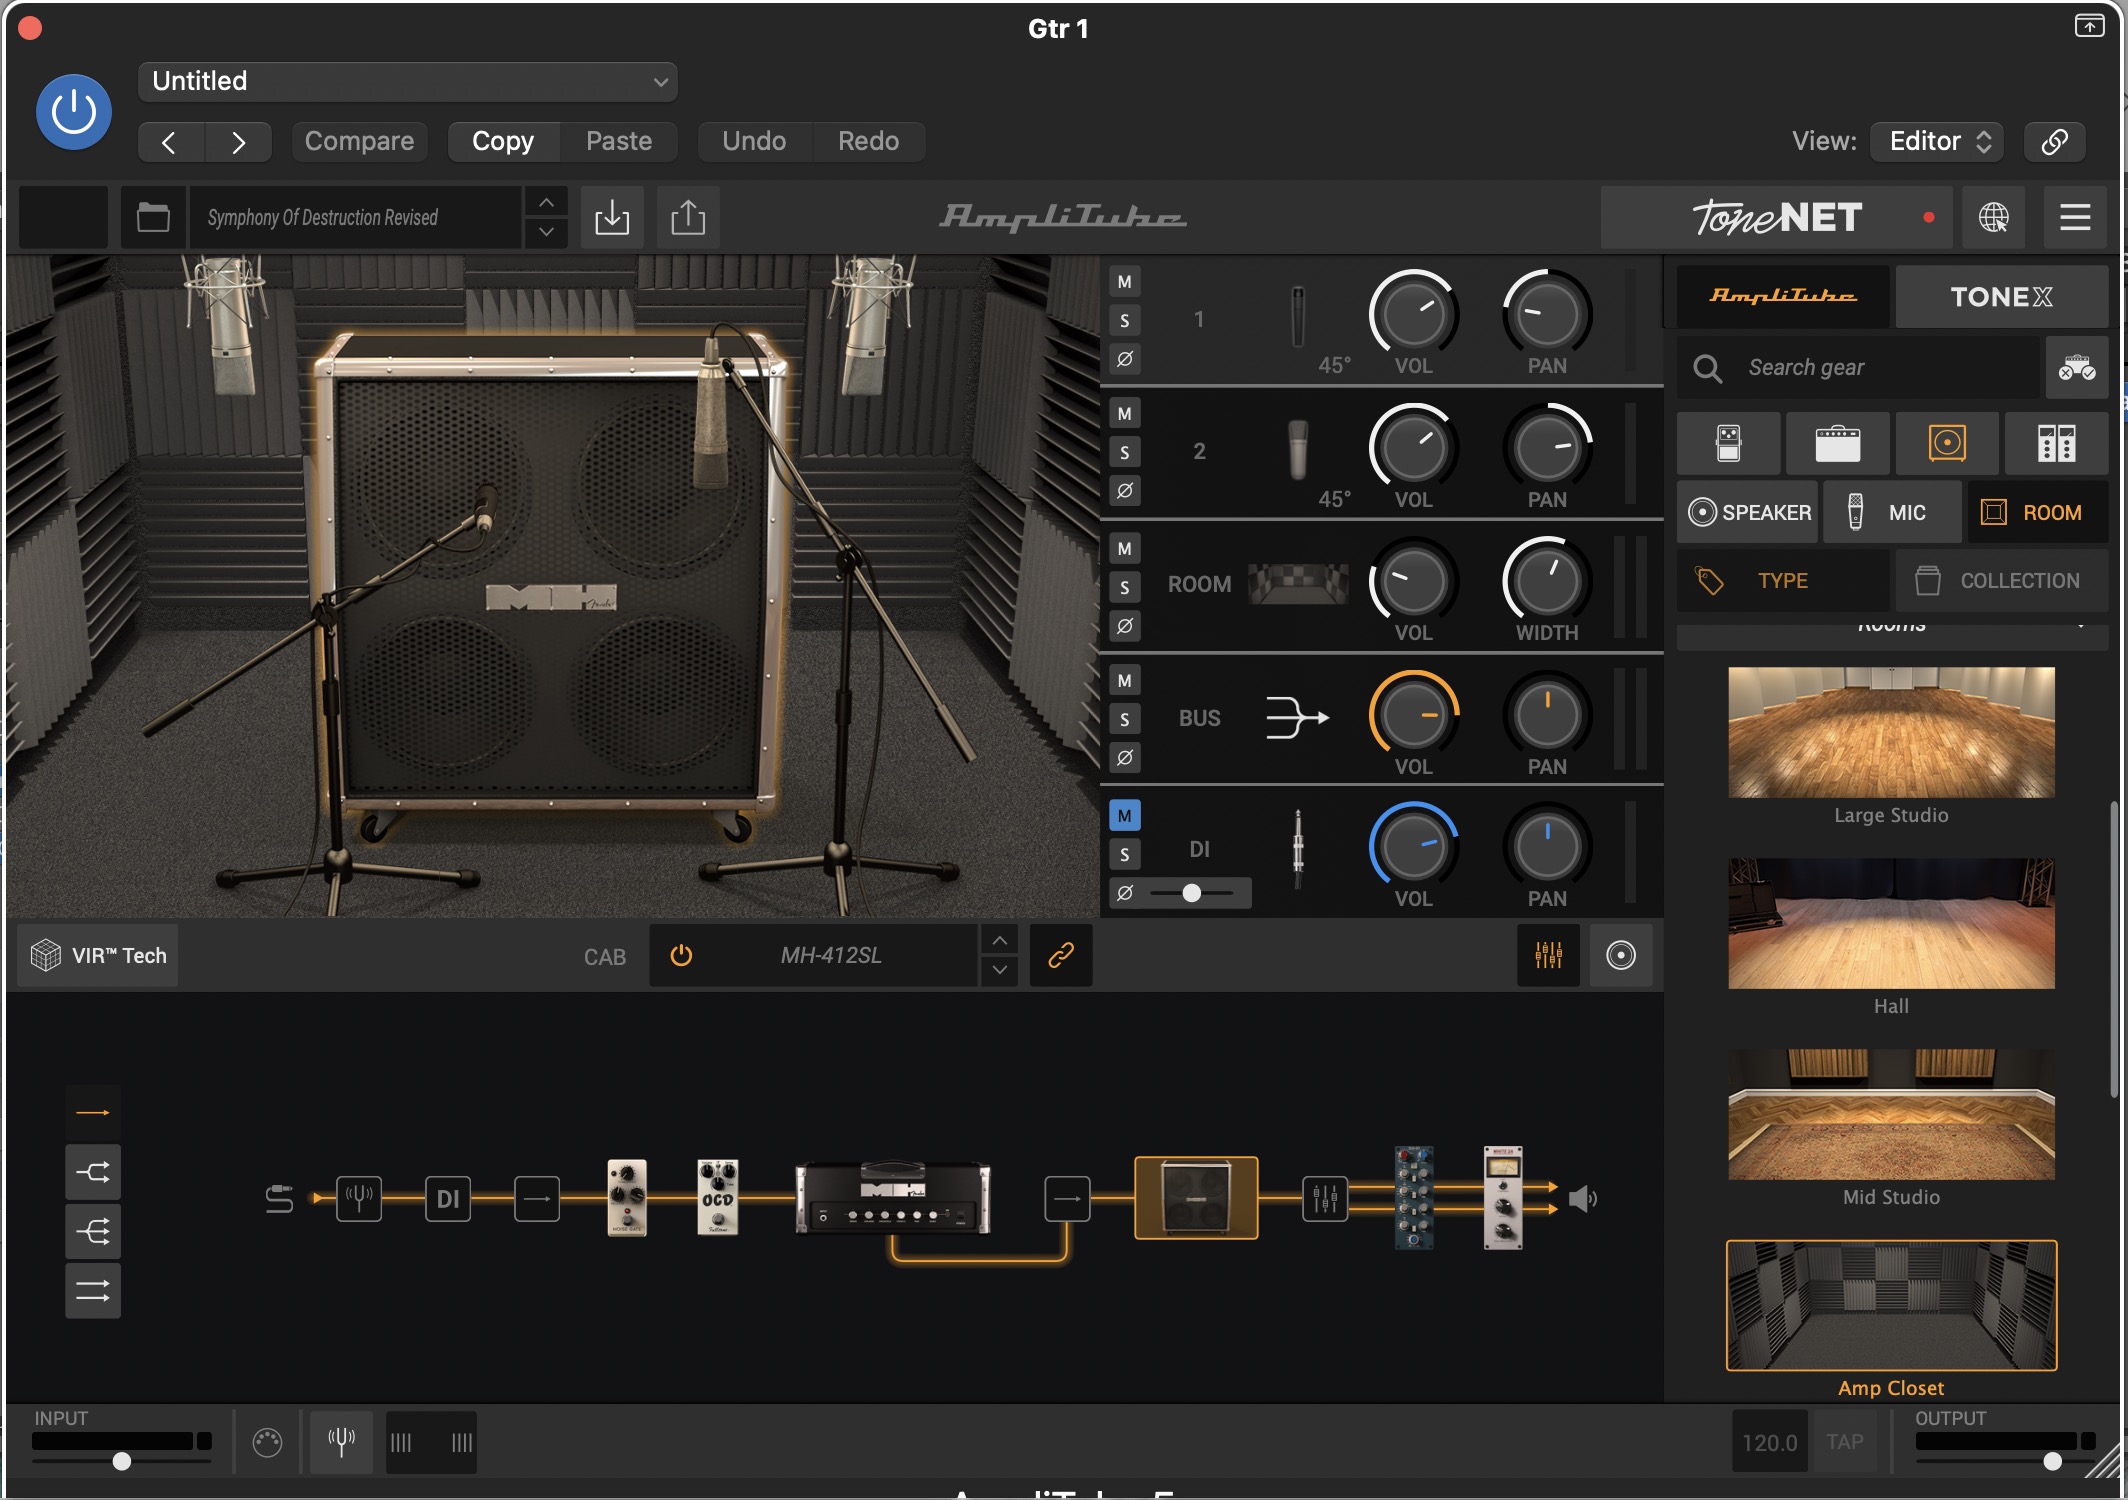This screenshot has height=1500, width=2128.
Task: Mute mic channel 1
Action: pyautogui.click(x=1125, y=282)
